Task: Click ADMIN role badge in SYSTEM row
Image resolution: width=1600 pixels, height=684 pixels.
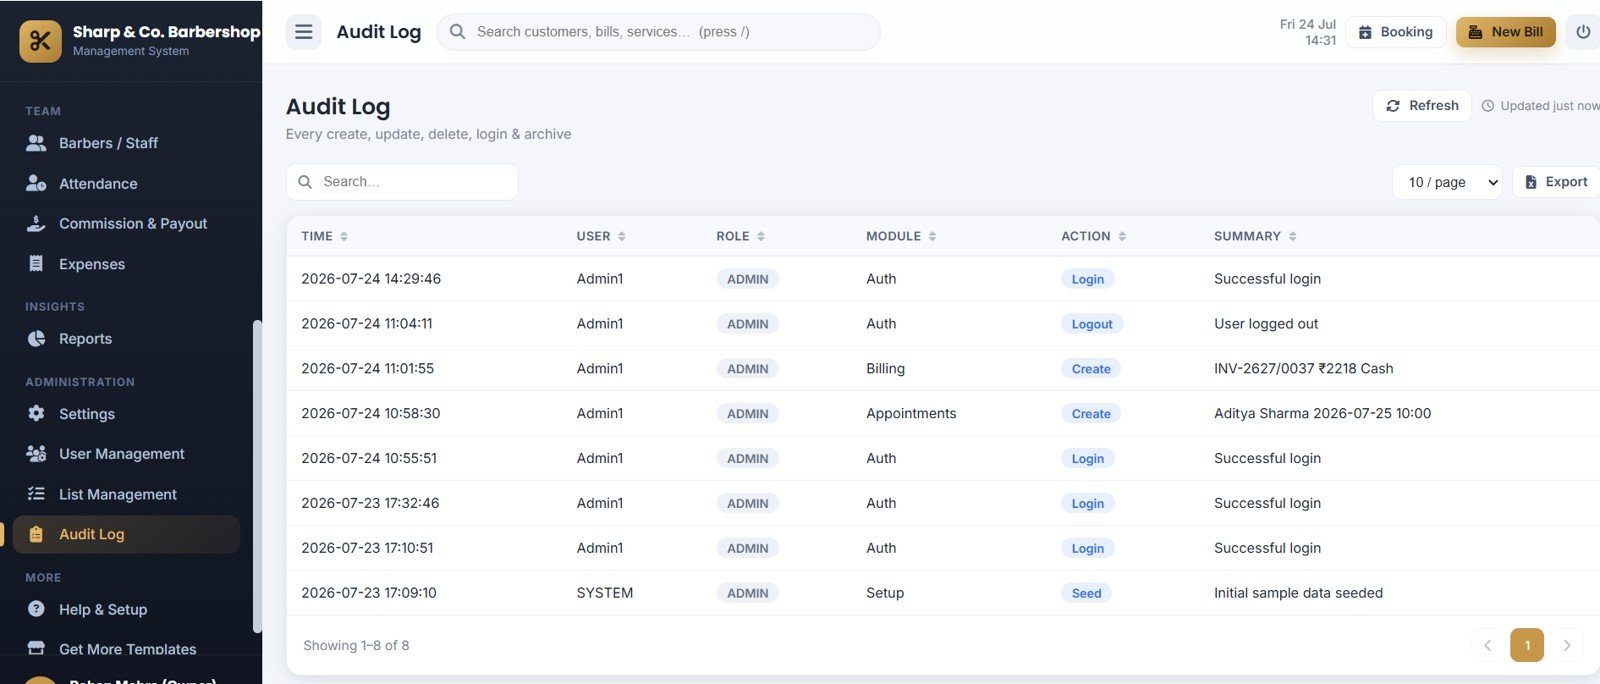Action: [x=748, y=593]
